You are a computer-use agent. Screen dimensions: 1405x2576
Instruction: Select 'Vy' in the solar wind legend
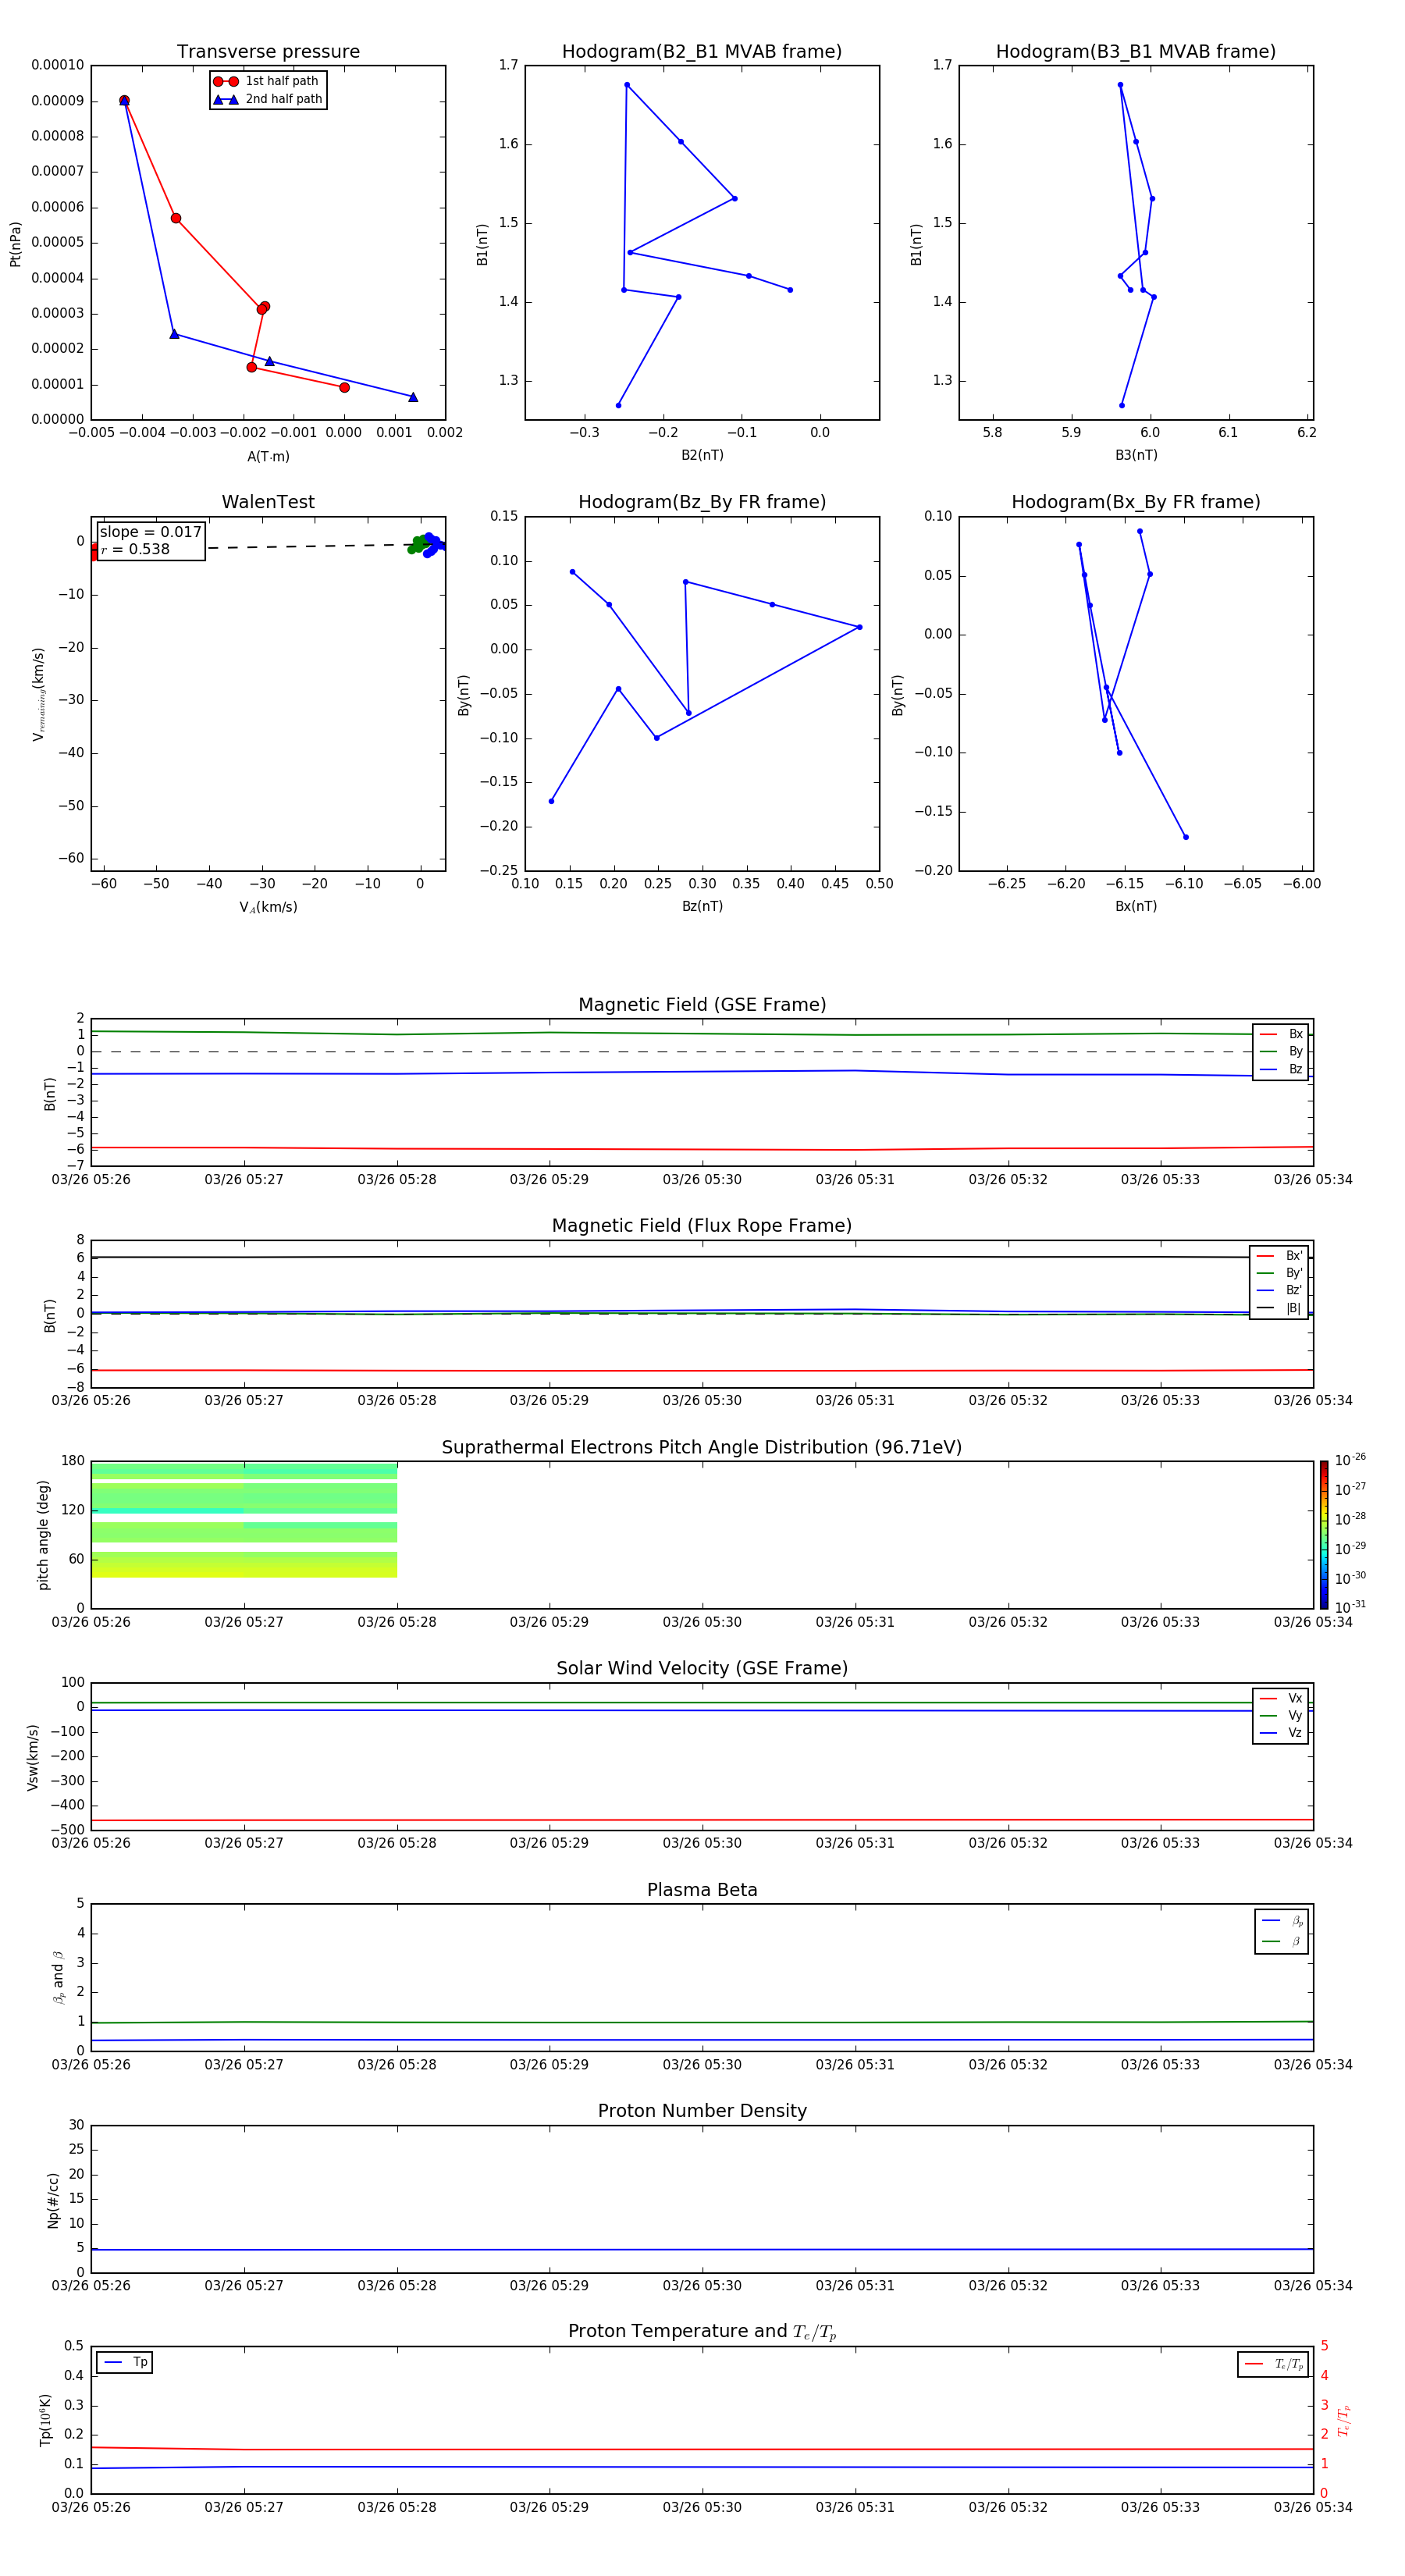tap(1281, 1715)
